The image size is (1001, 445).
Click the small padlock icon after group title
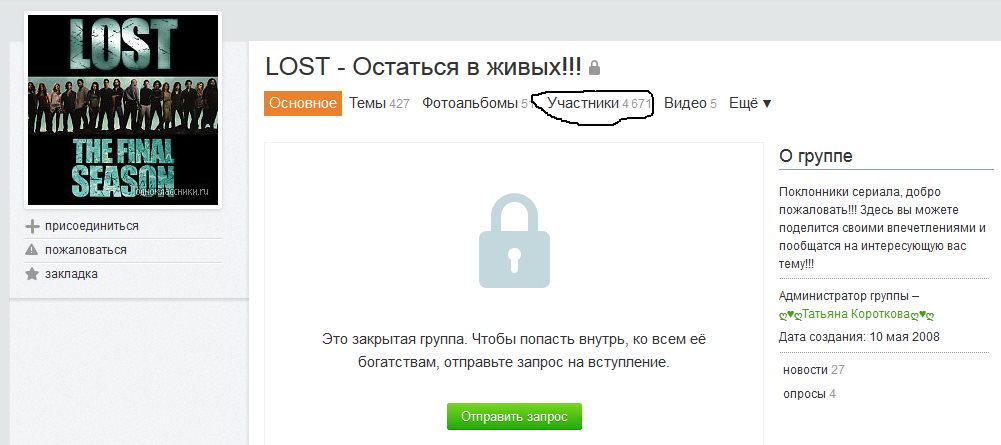(594, 67)
